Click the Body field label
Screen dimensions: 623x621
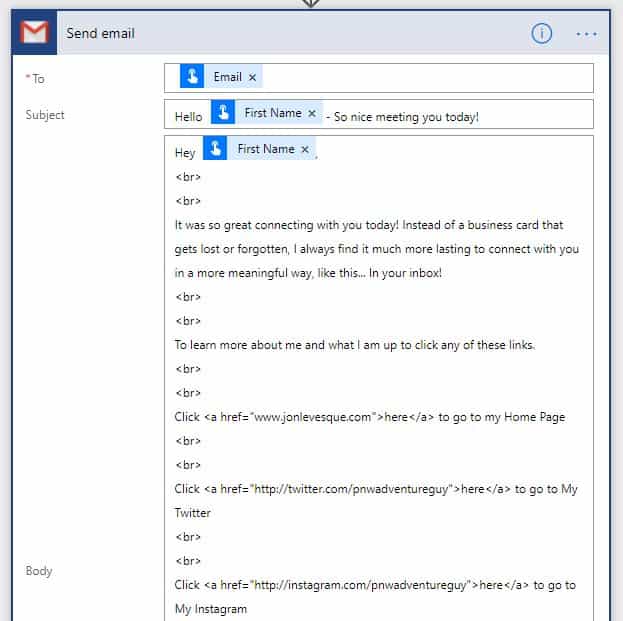39,571
